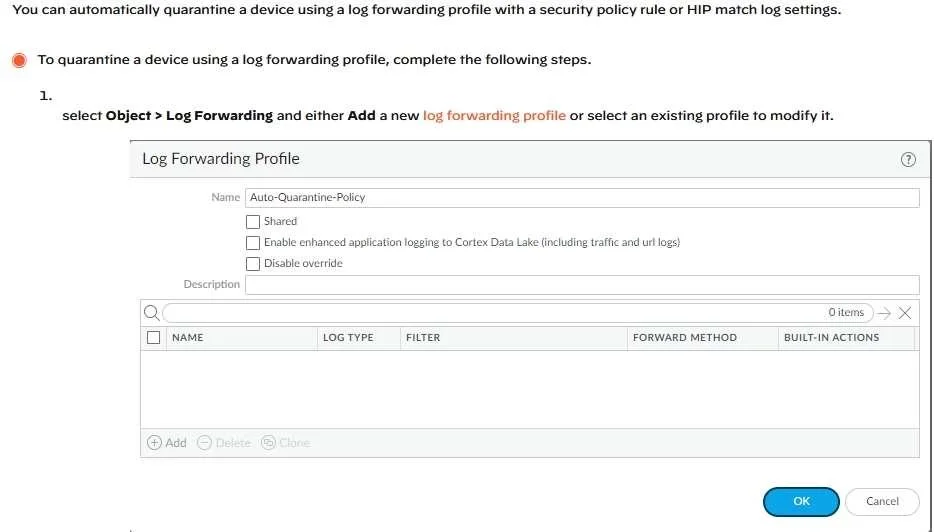Screen dimensions: 934x532
Task: Click the Add plus icon below the table
Action: pyautogui.click(x=154, y=443)
